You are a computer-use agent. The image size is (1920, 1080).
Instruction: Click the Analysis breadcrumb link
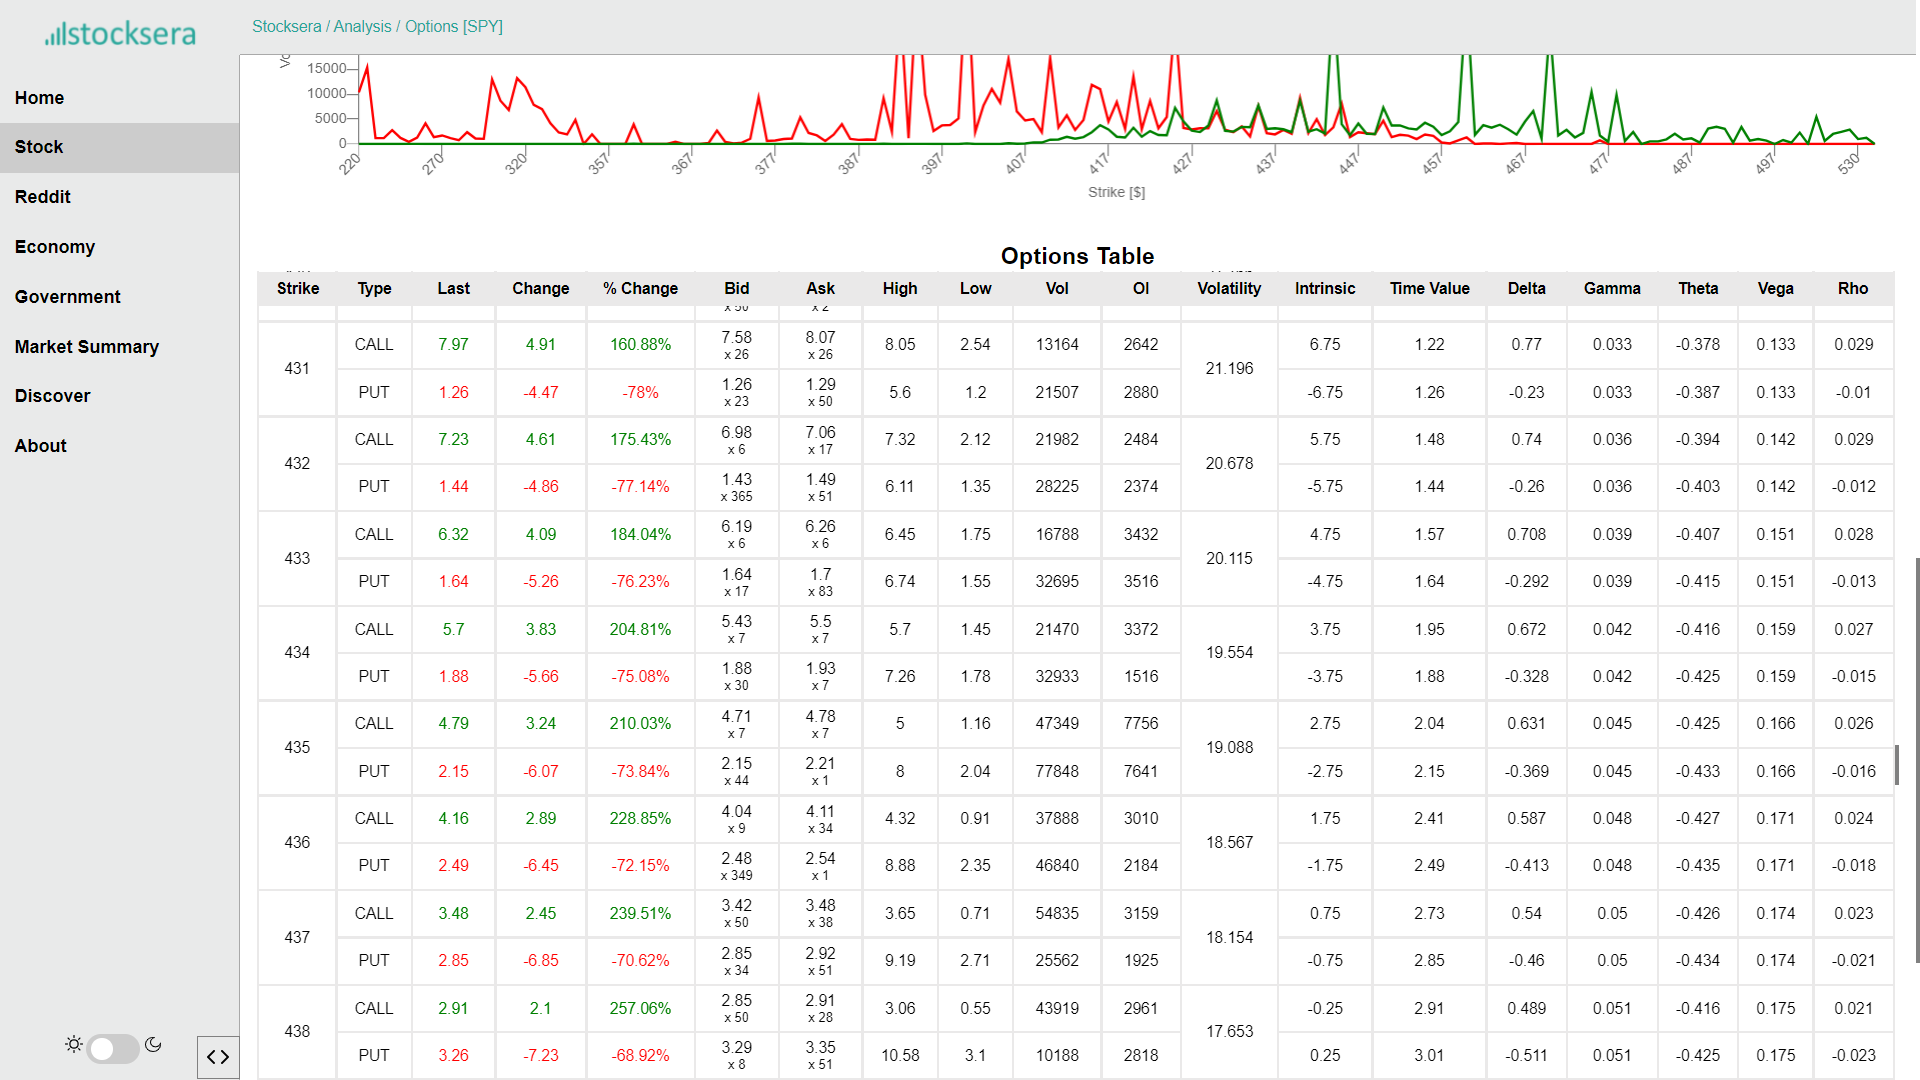coord(362,27)
